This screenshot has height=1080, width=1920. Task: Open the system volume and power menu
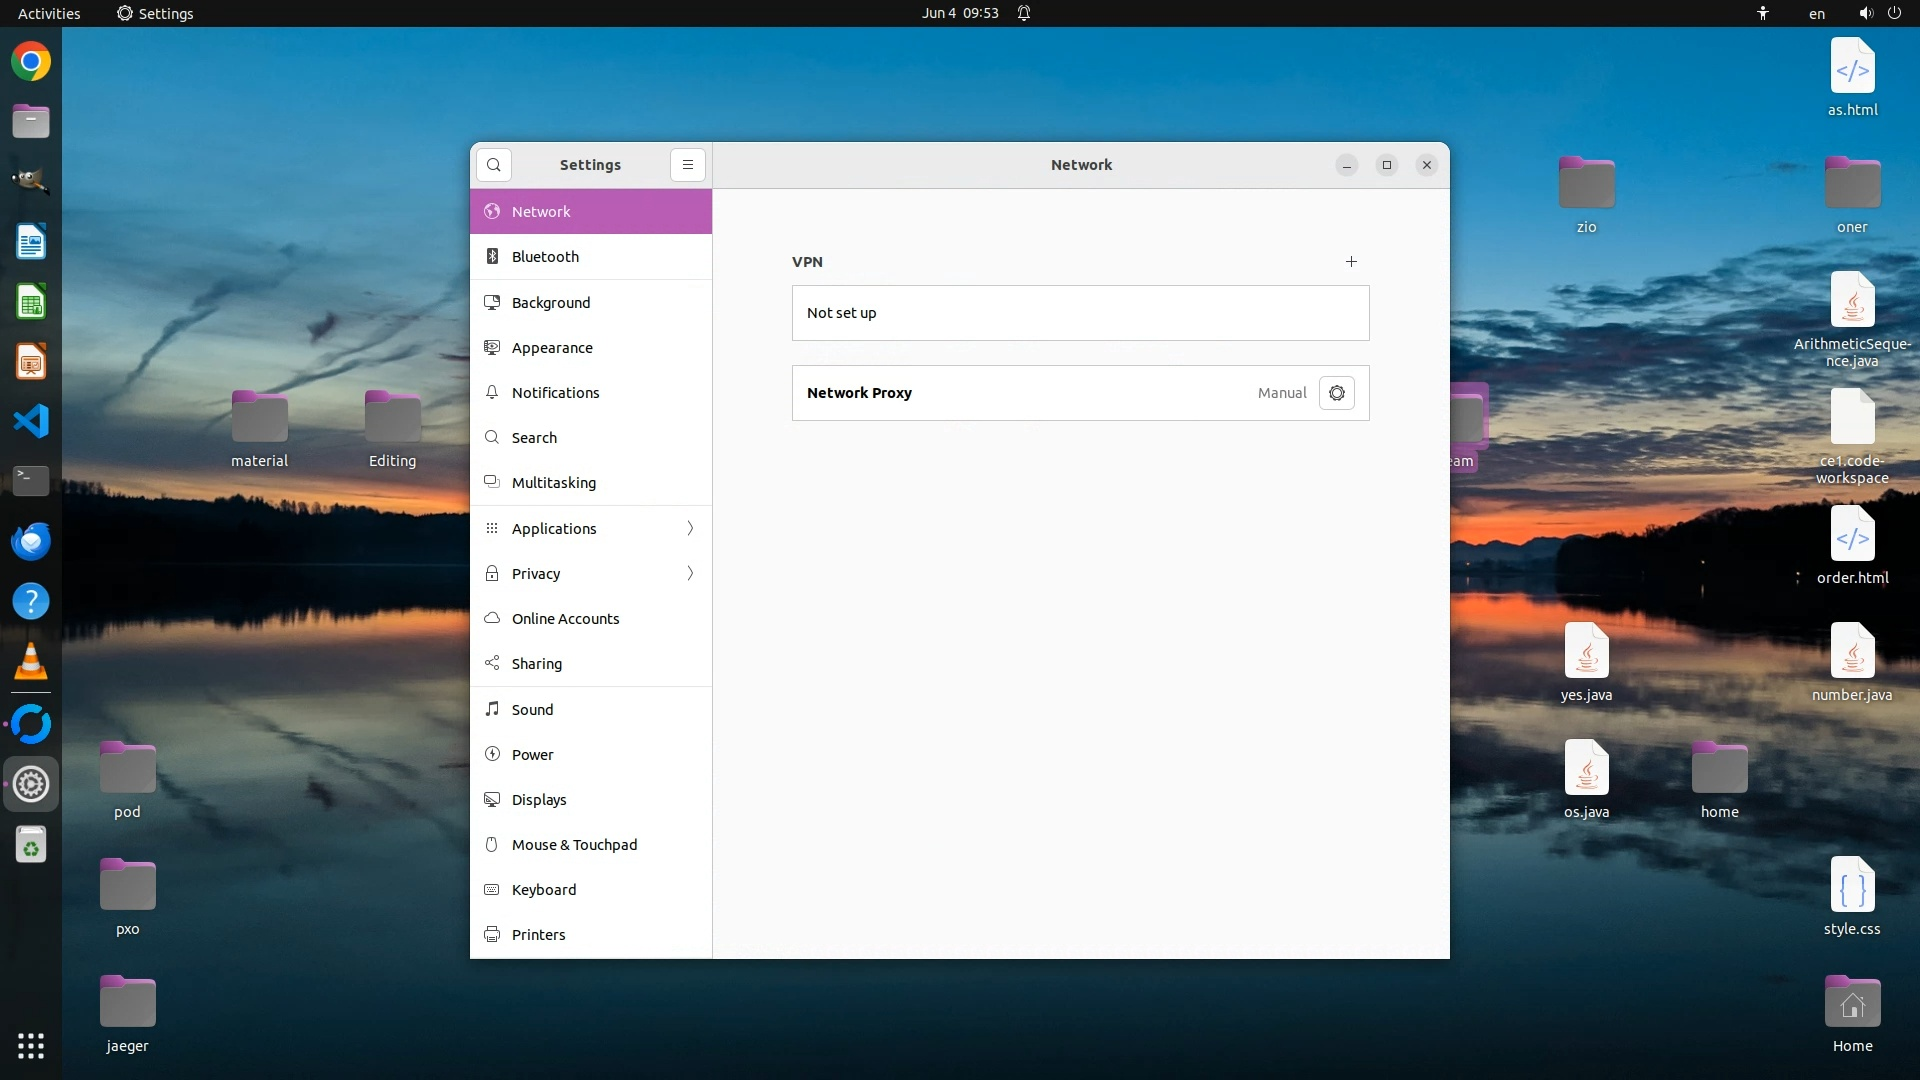pyautogui.click(x=1880, y=13)
